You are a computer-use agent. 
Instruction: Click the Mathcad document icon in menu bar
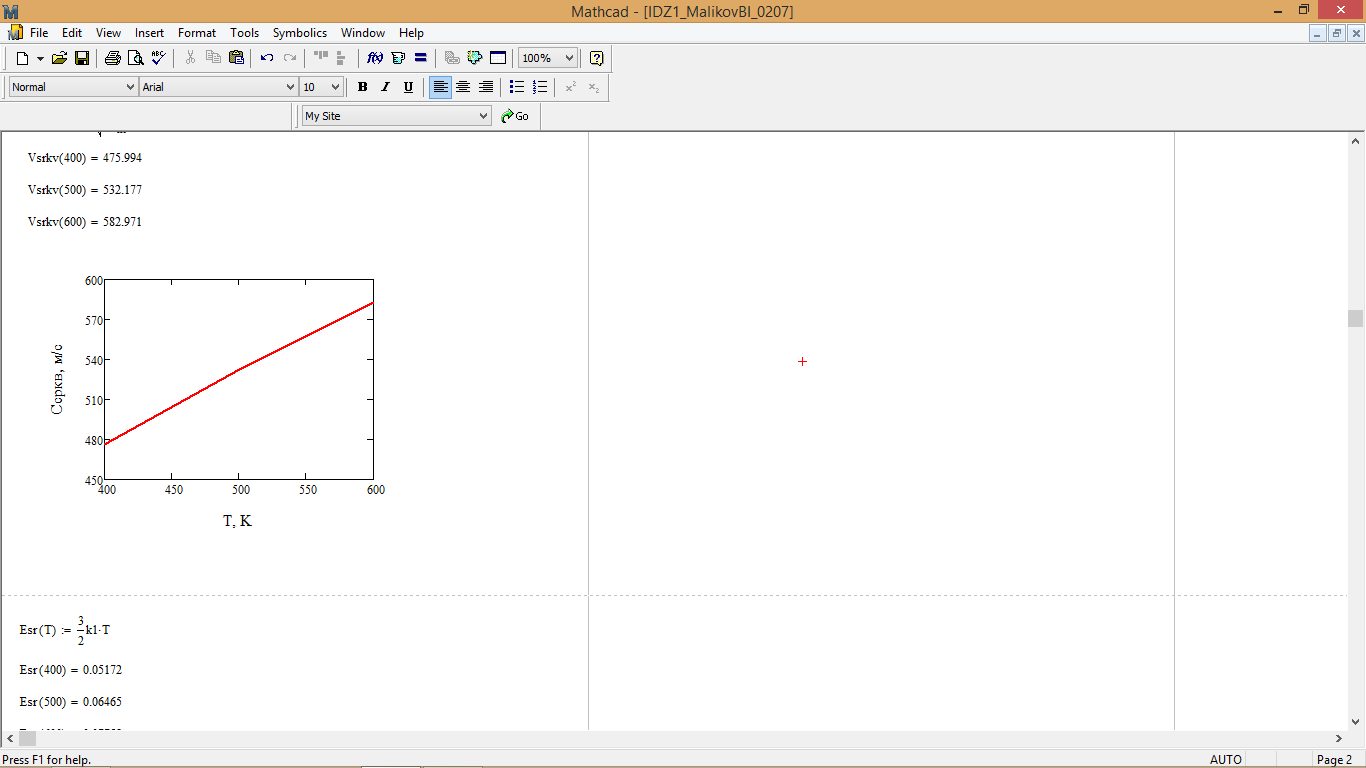tap(15, 33)
